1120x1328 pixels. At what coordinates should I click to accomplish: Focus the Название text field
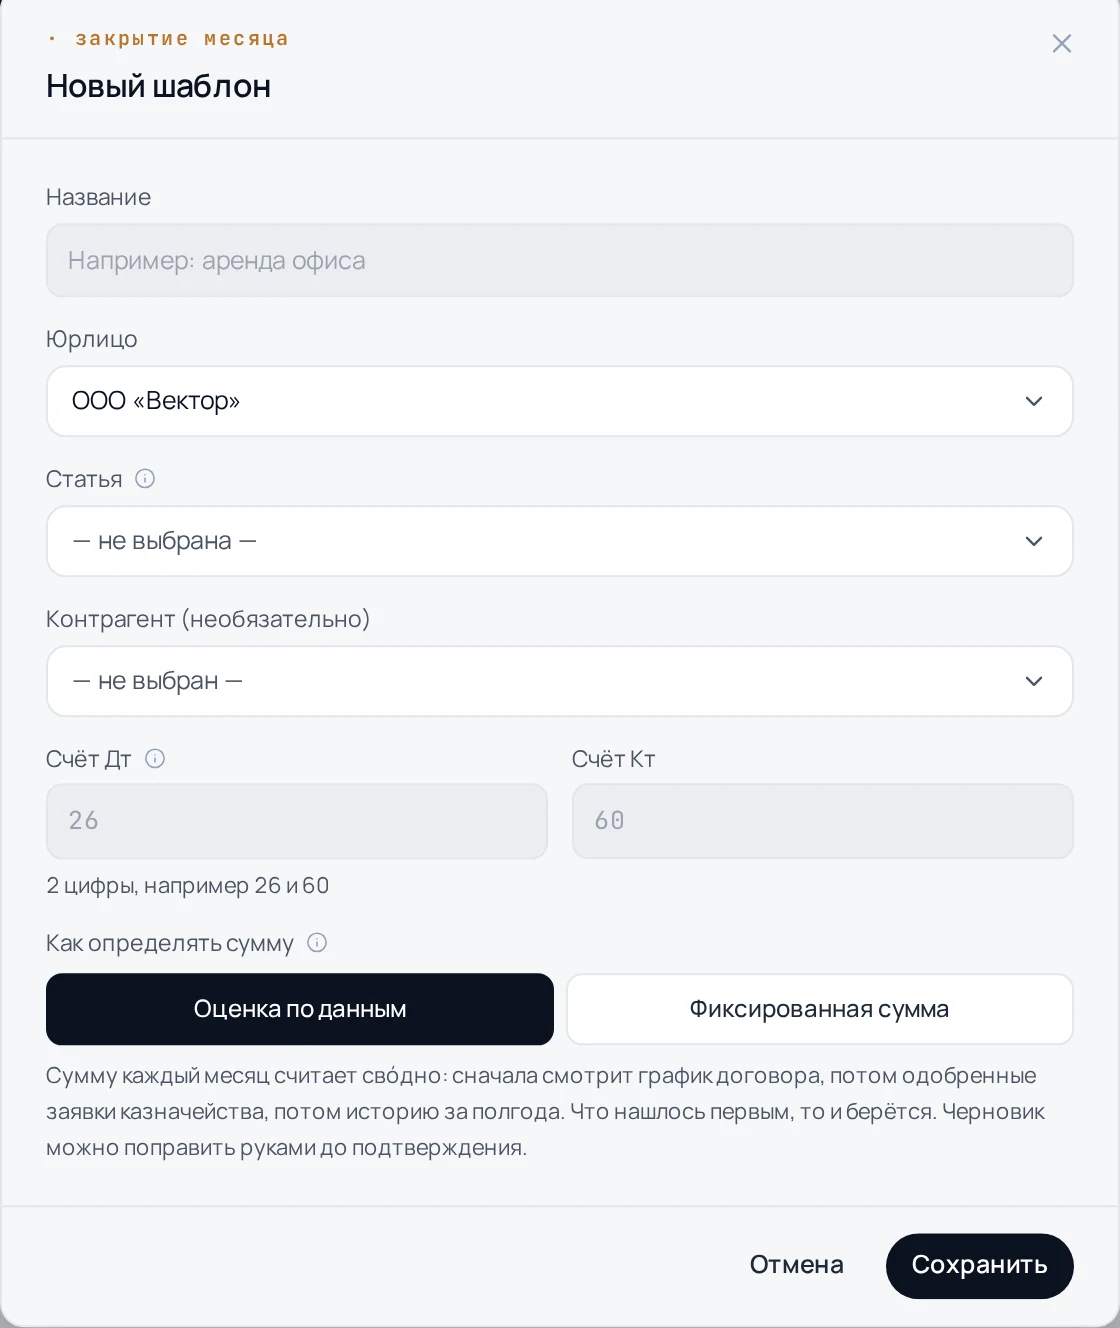pos(560,260)
